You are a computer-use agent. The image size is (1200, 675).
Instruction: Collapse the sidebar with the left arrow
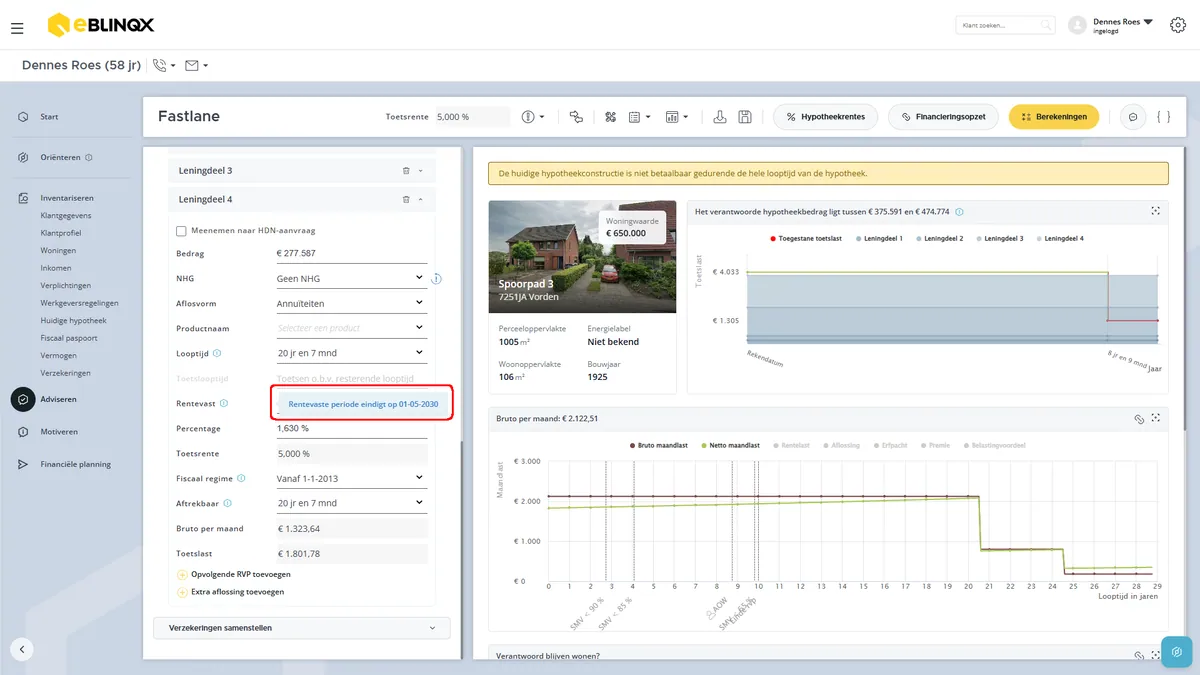pos(22,648)
